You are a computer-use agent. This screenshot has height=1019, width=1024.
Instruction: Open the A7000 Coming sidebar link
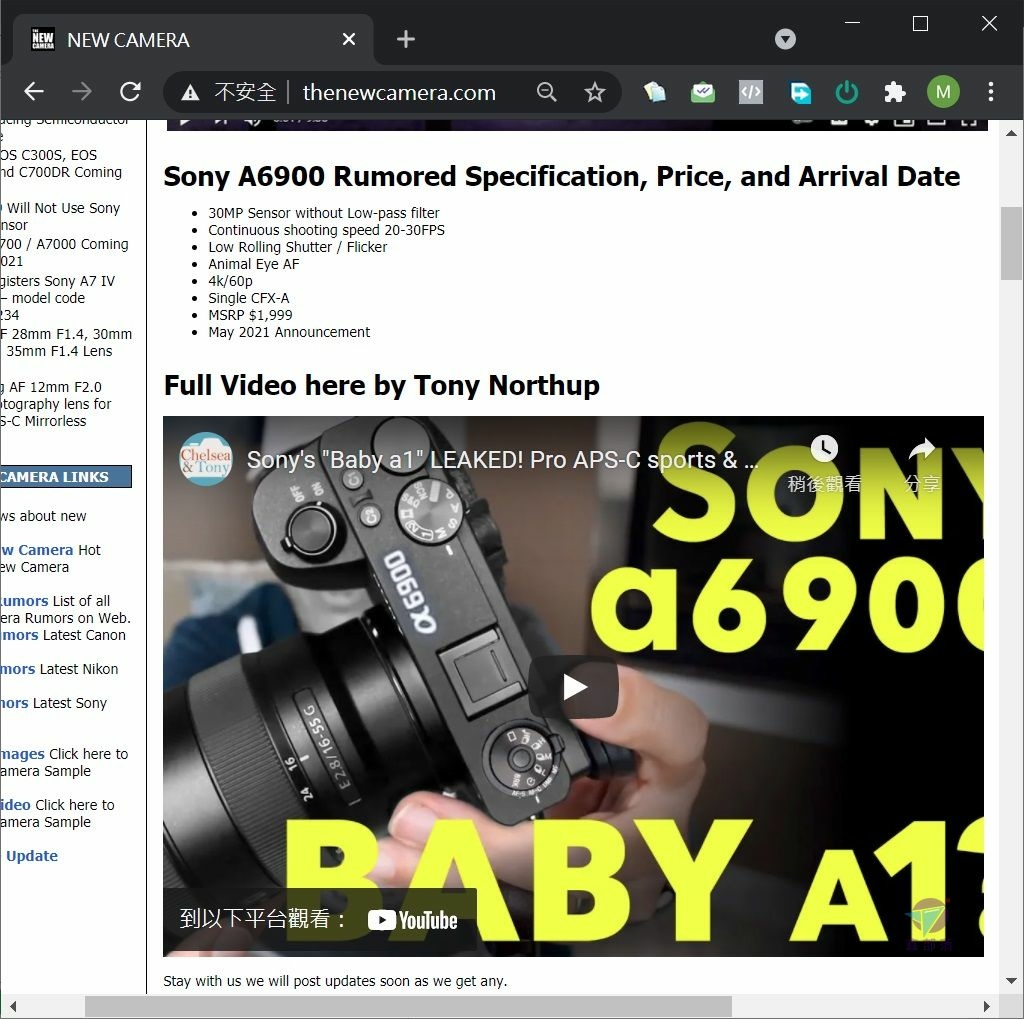pos(64,252)
